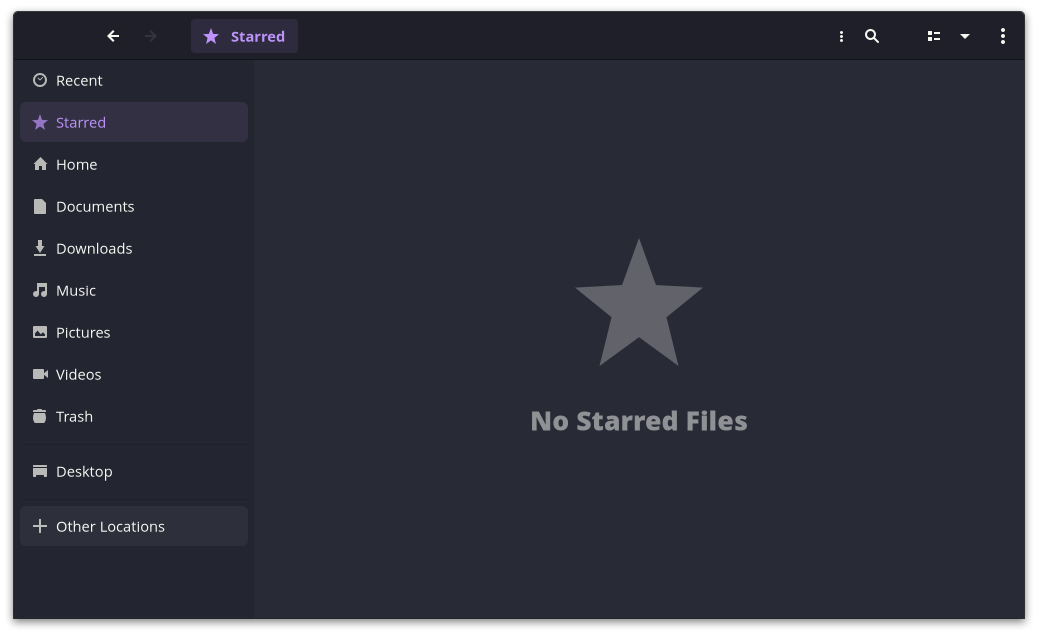Open the Desktop folder
Screen dimensions: 1038x635
pyautogui.click(x=84, y=471)
